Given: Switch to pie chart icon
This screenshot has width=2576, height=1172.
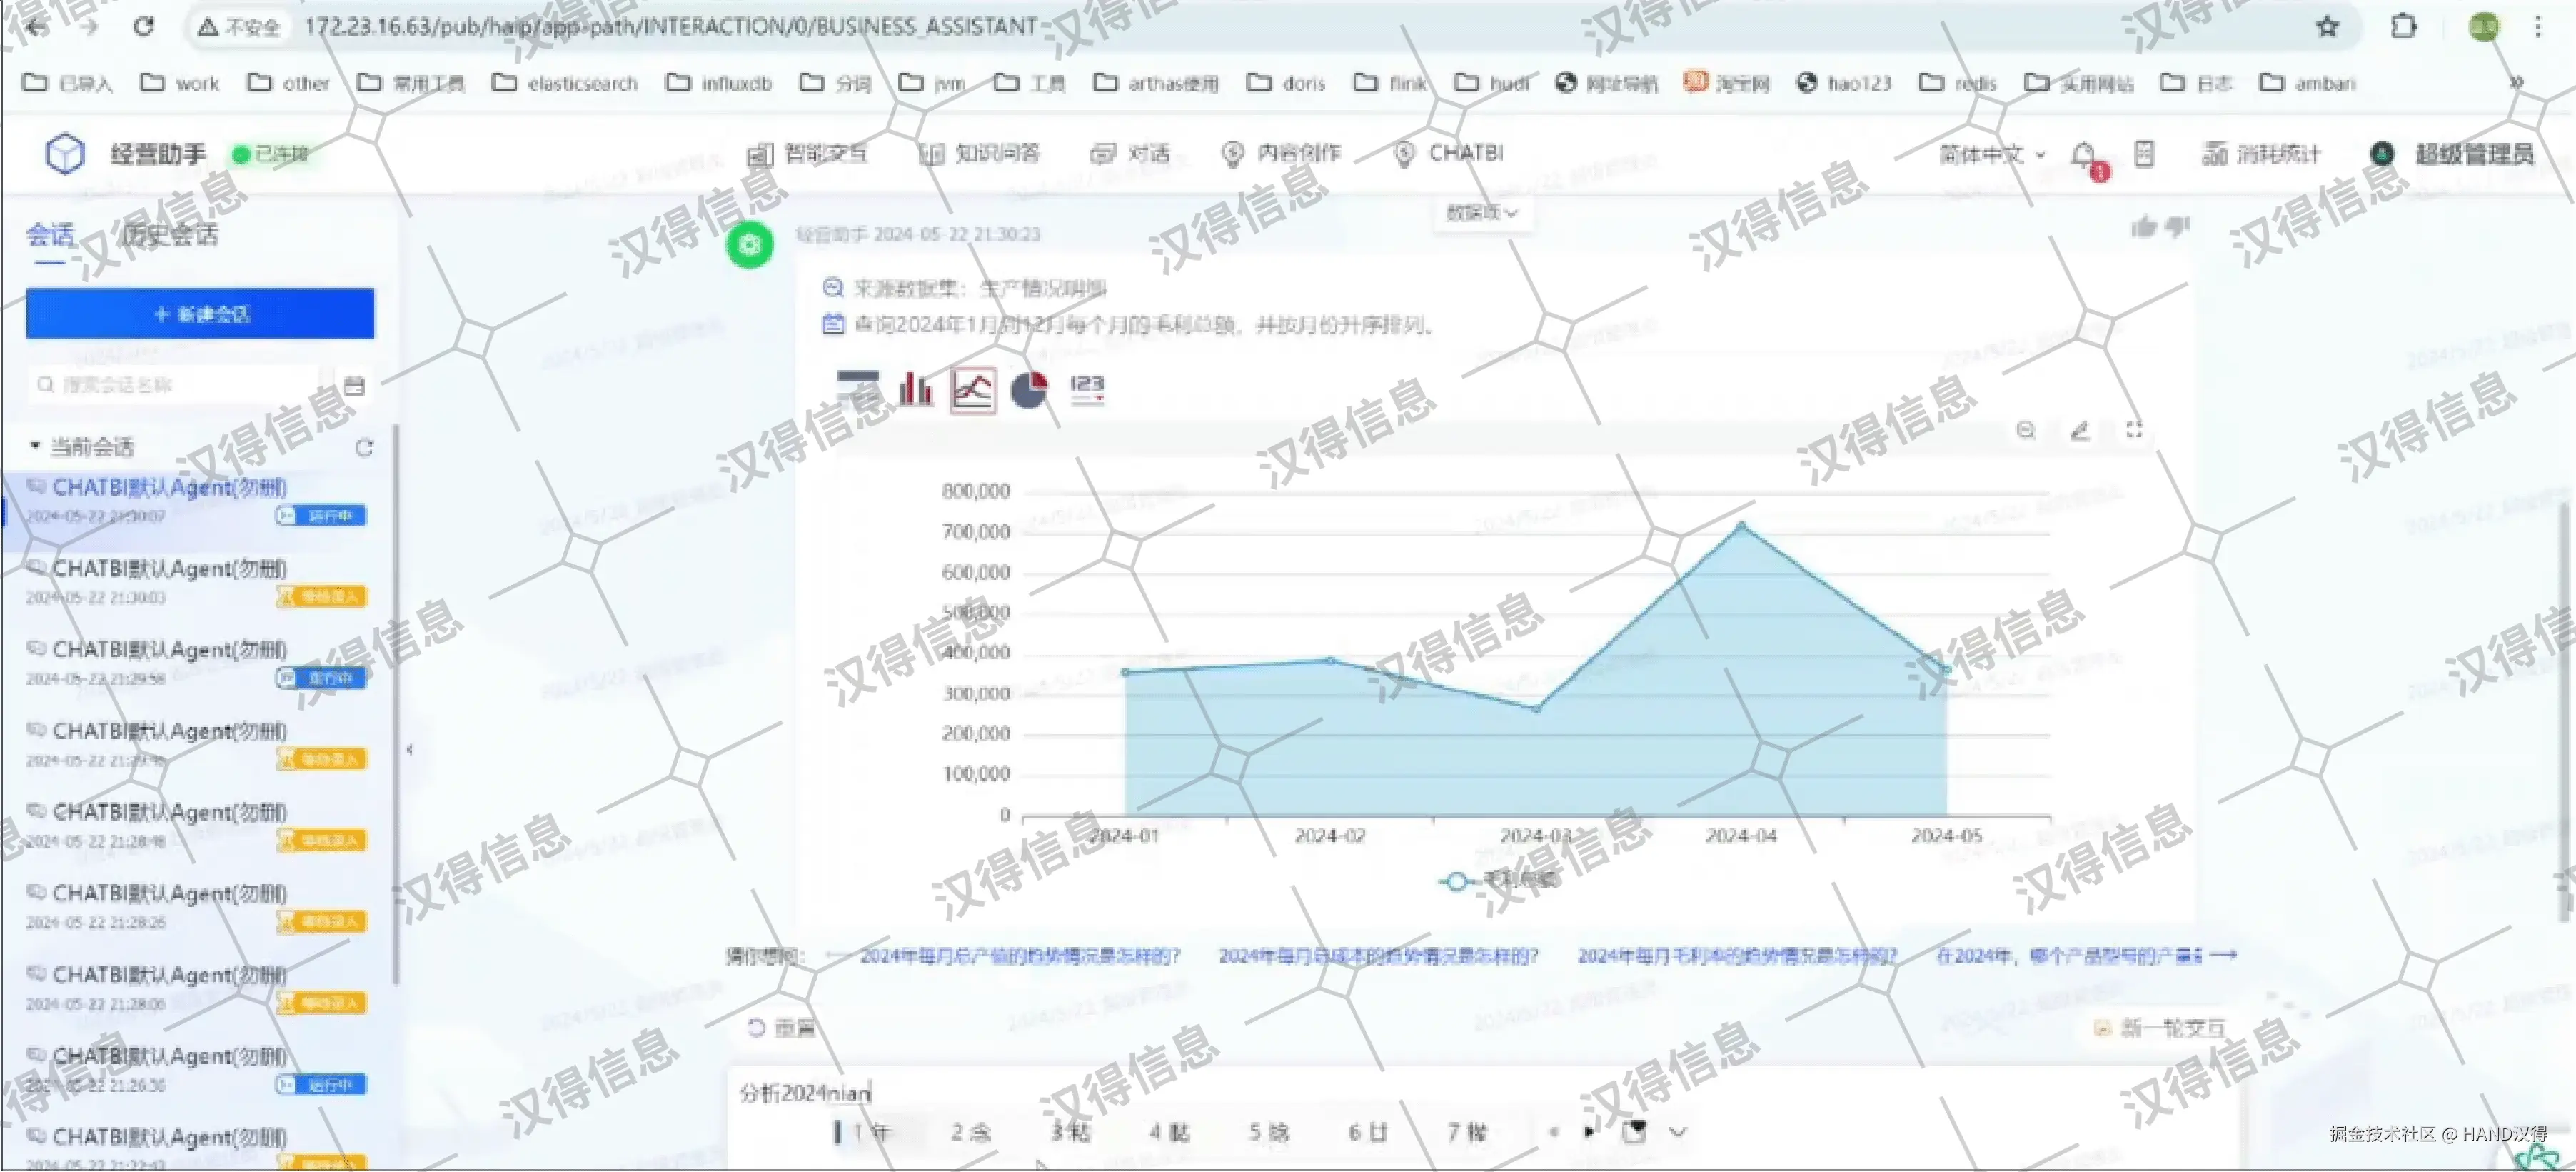Looking at the screenshot, I should tap(1029, 389).
